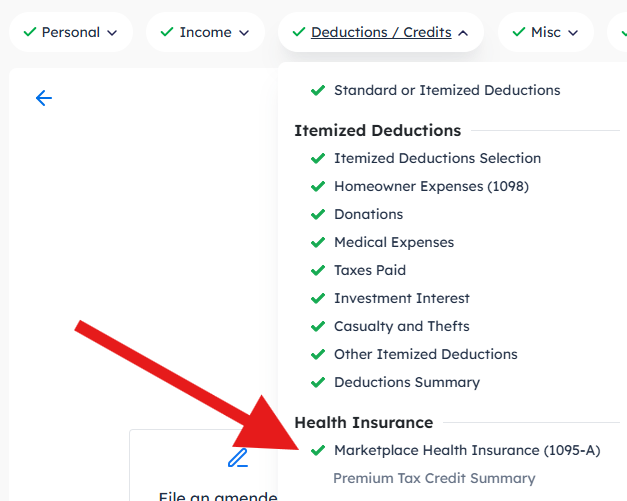Select Medical Expenses entry

(x=394, y=242)
